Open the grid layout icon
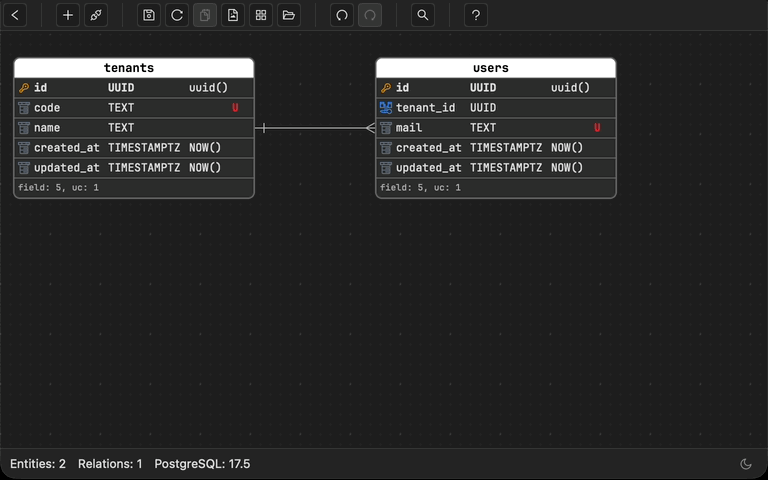The width and height of the screenshot is (768, 480). [x=261, y=15]
